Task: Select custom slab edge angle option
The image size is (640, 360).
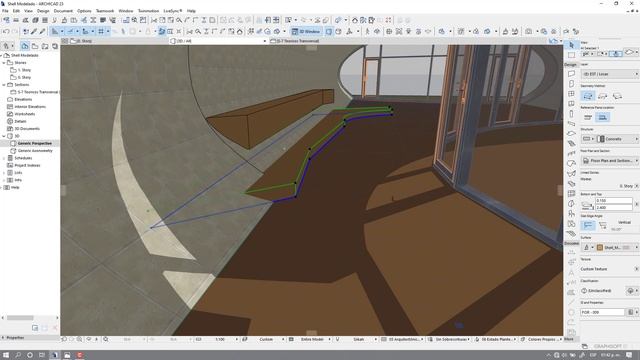Action: [602, 225]
